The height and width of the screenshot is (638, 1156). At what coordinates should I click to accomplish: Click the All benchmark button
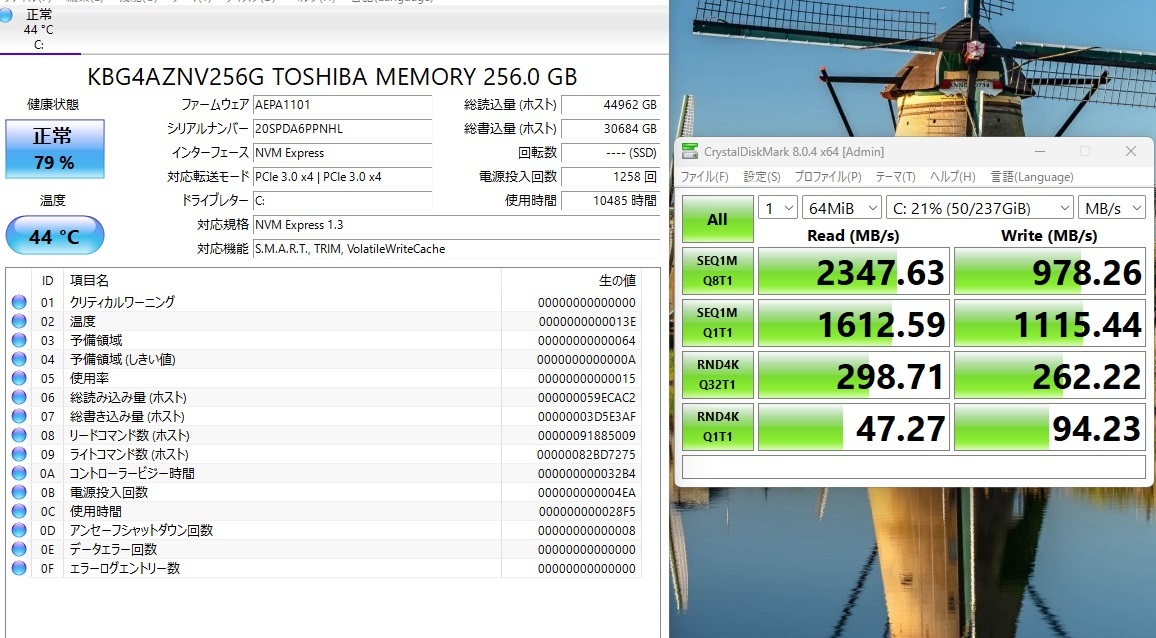point(717,220)
